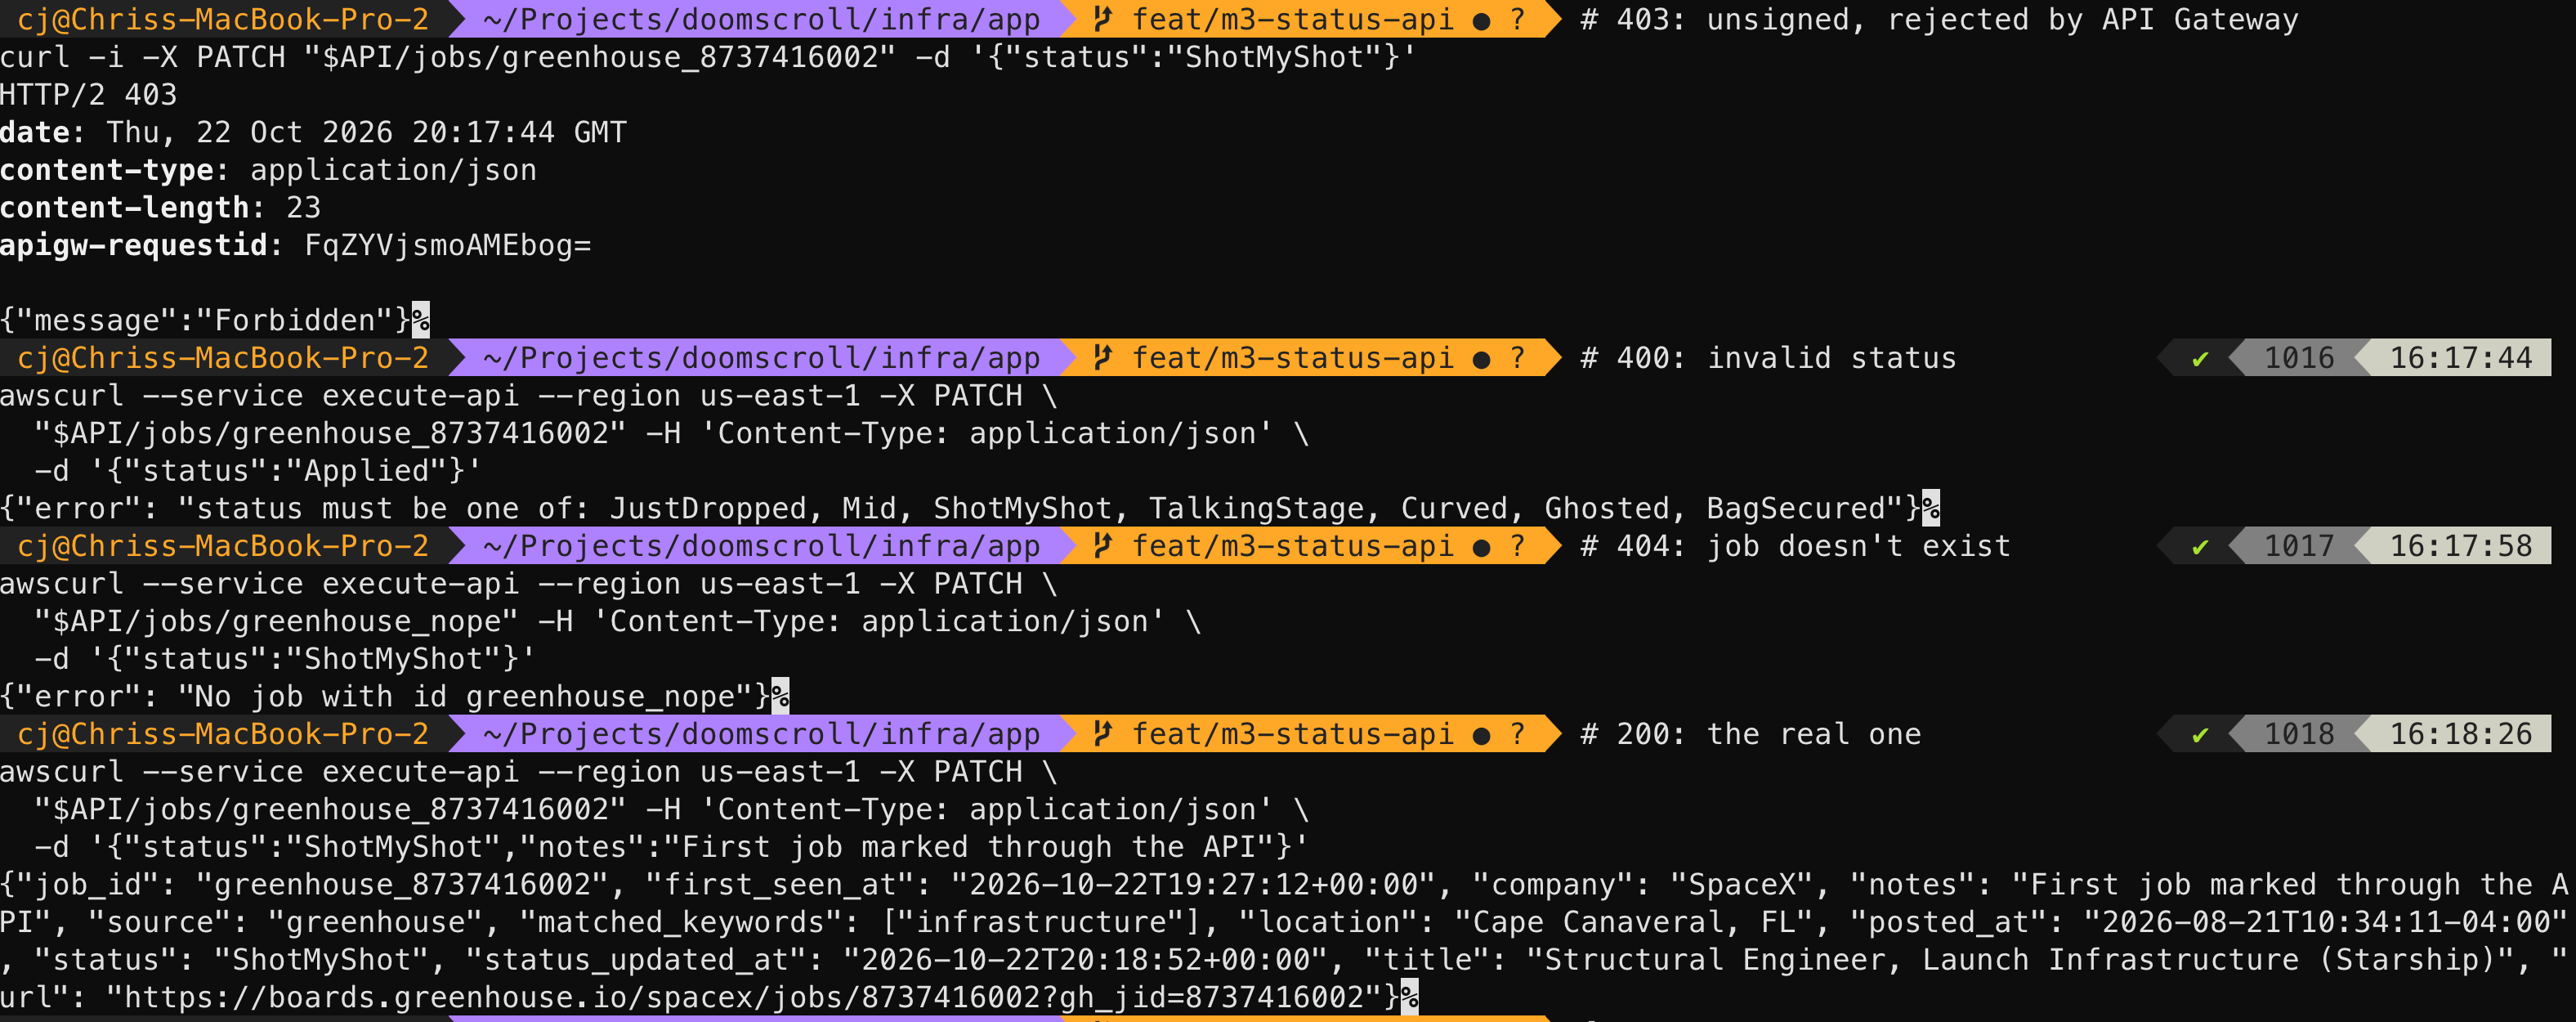Click the 'curl -i -X PATCH' command line
This screenshot has height=1022, width=2576.
tap(708, 57)
